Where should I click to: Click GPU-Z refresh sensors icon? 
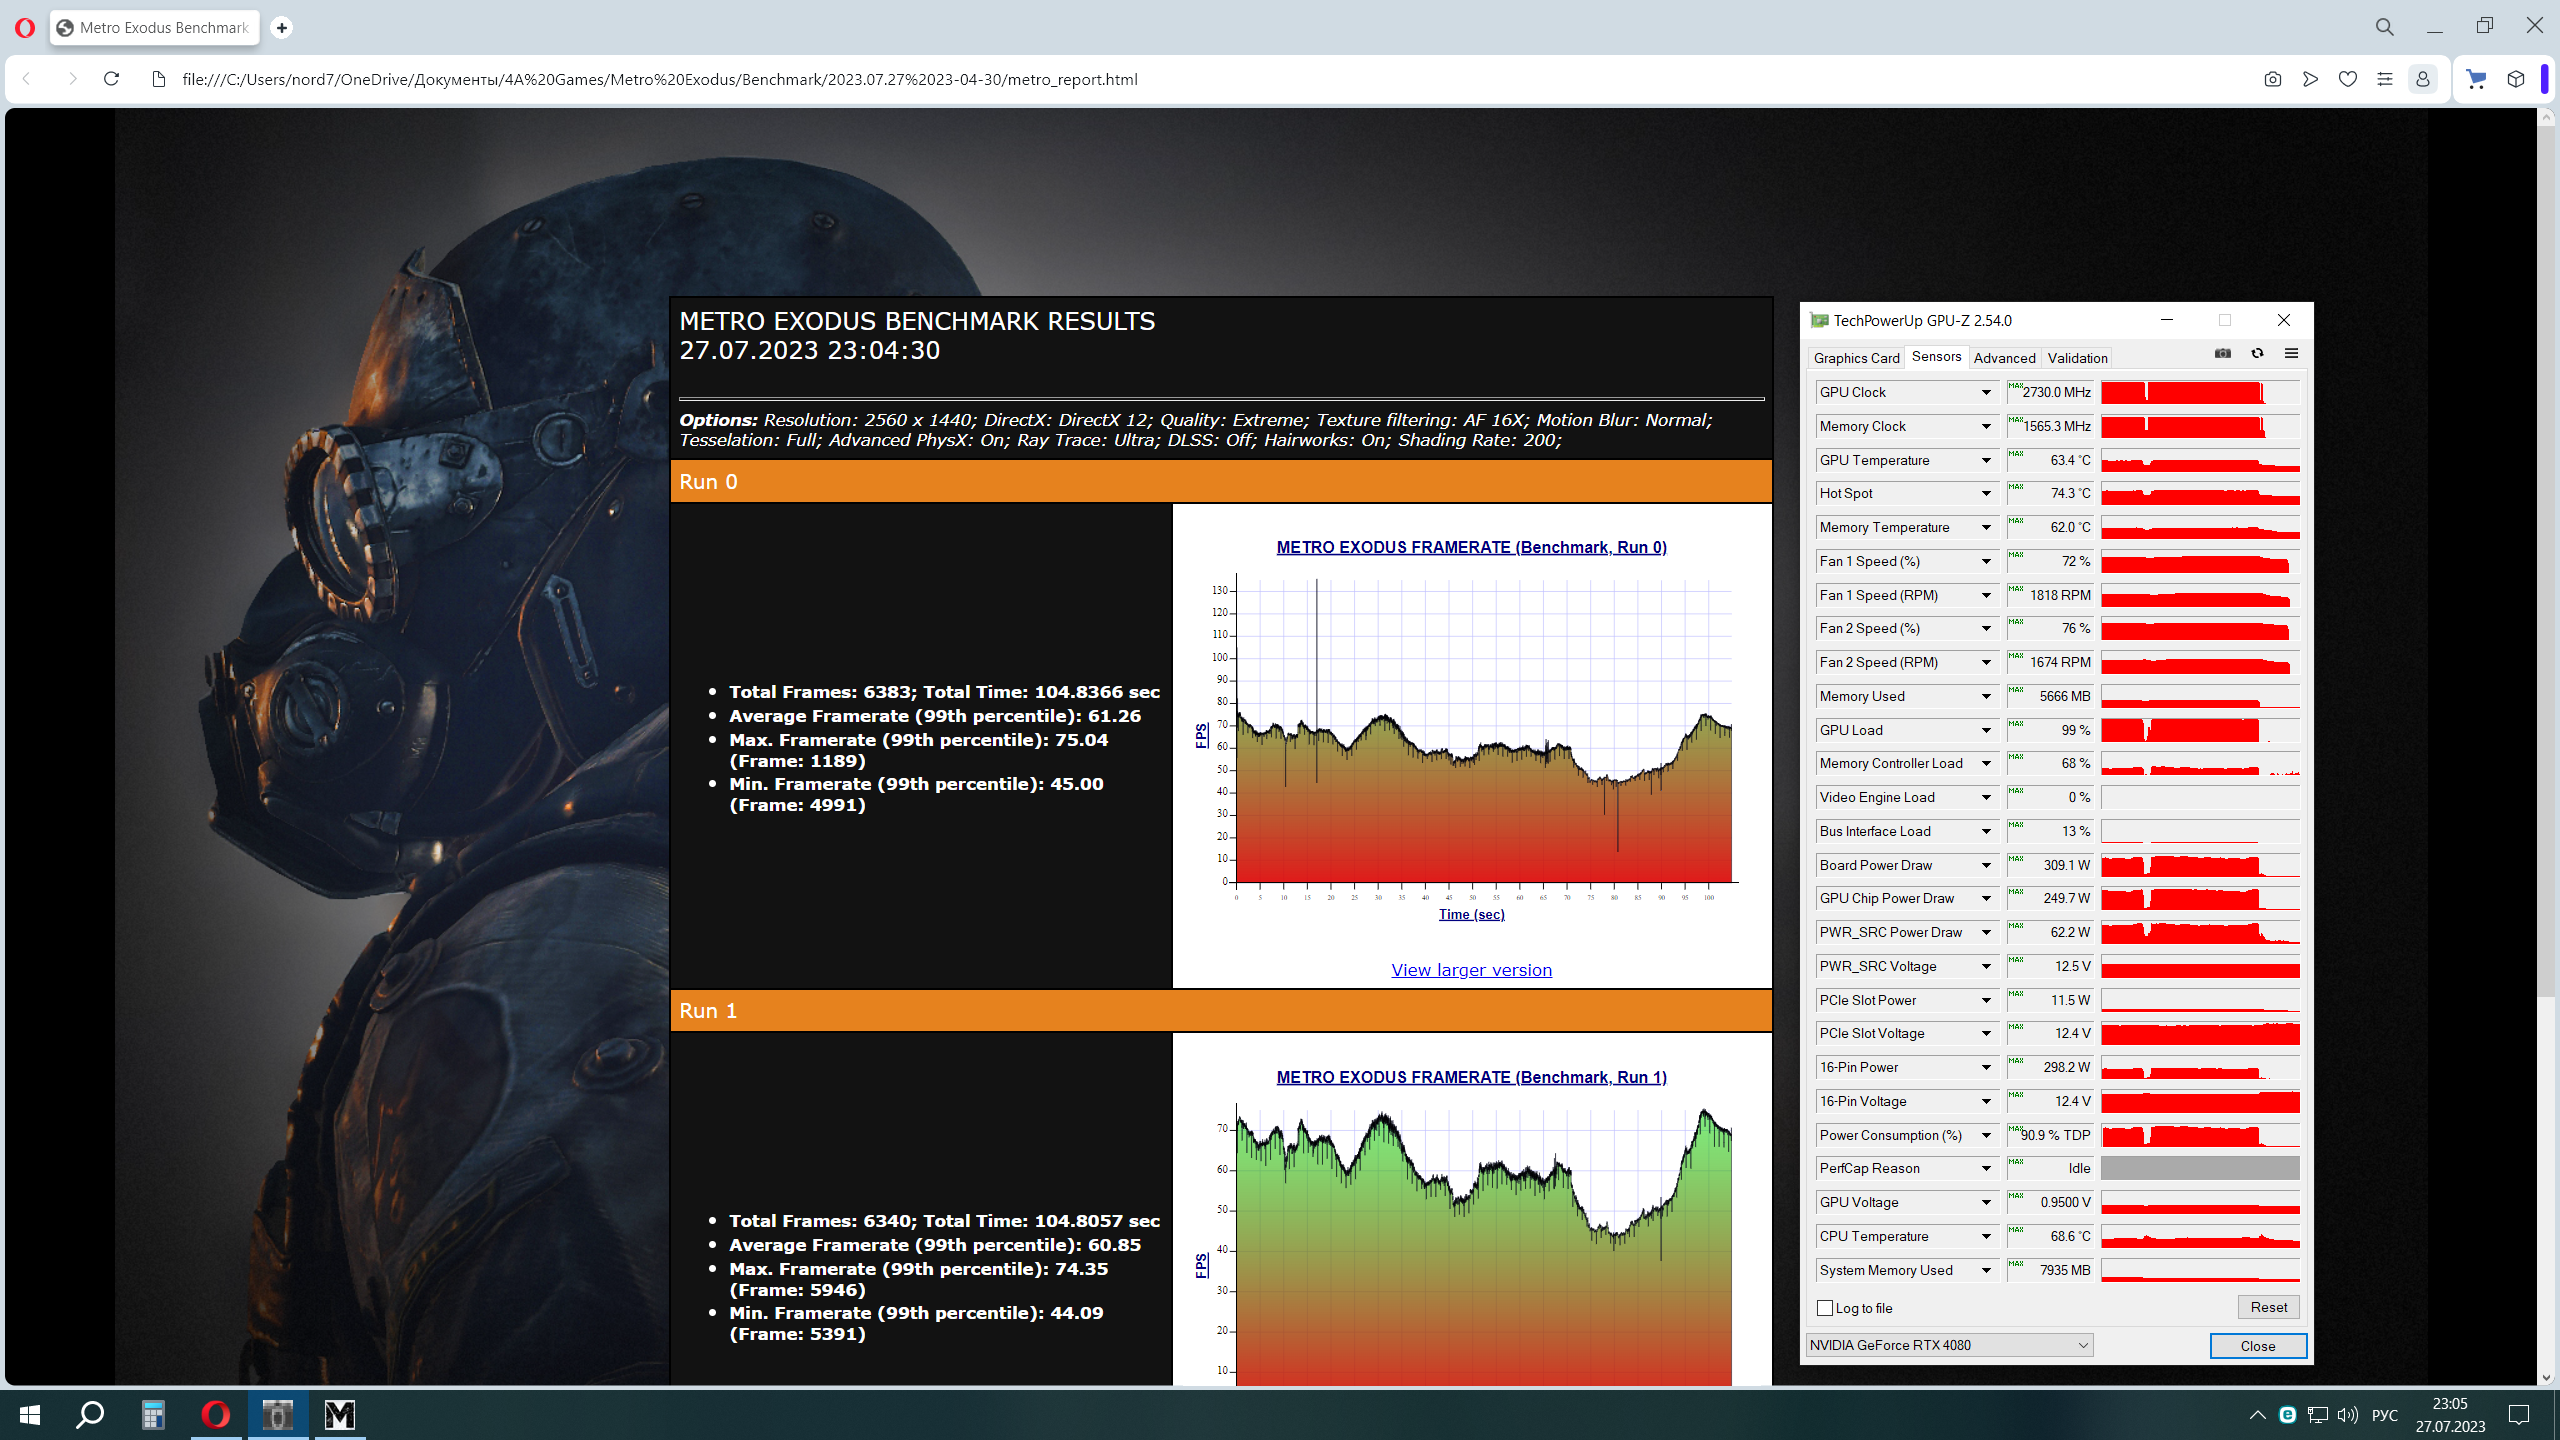coord(2257,353)
